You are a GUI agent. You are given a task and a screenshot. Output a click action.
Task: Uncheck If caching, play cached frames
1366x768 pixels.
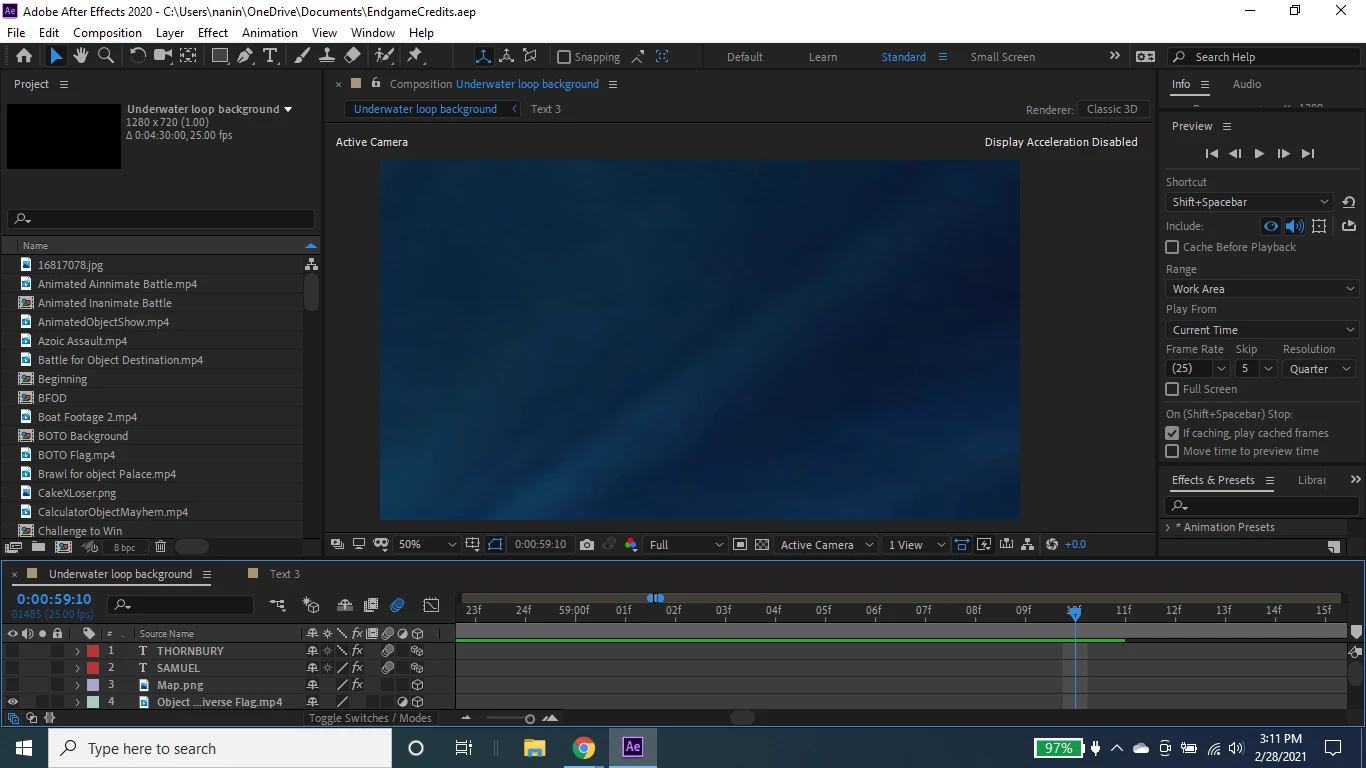tap(1172, 433)
